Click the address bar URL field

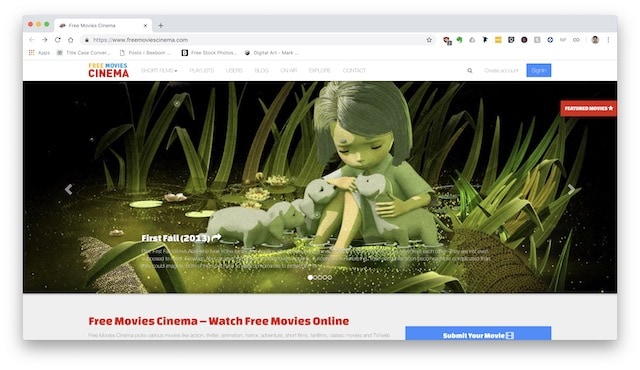tap(259, 40)
